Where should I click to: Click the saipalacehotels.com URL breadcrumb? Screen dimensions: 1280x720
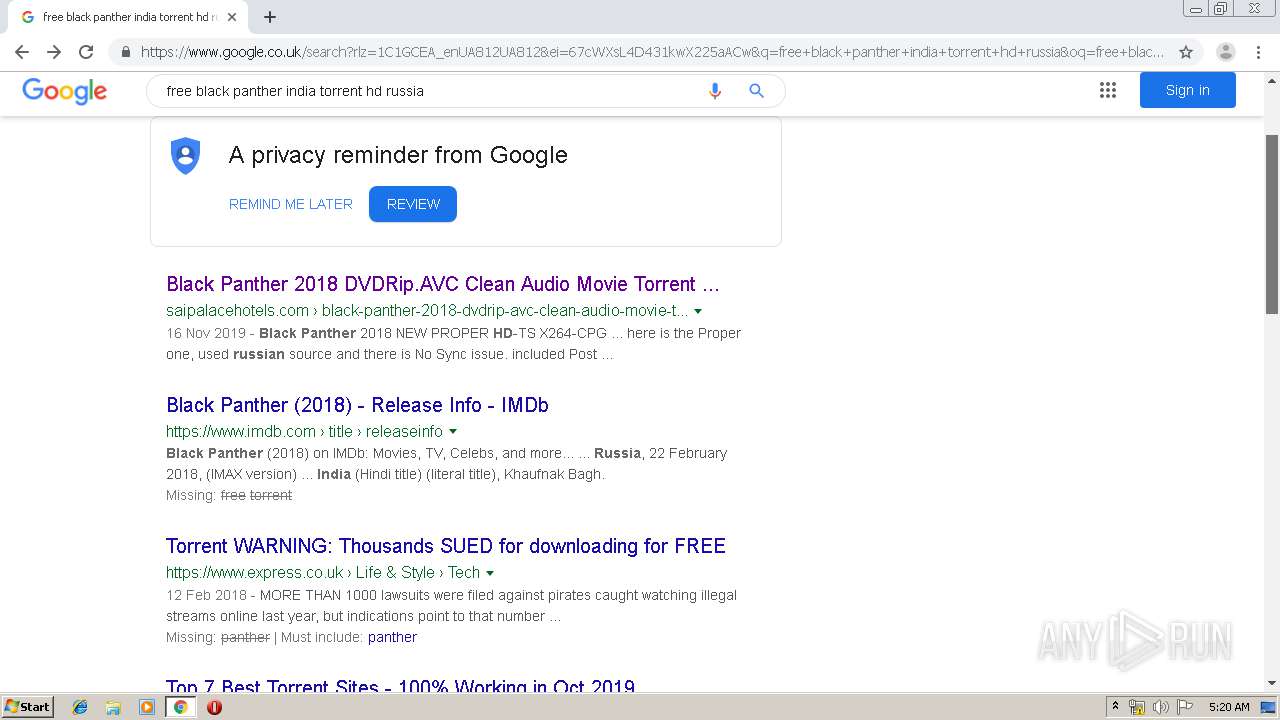427,311
